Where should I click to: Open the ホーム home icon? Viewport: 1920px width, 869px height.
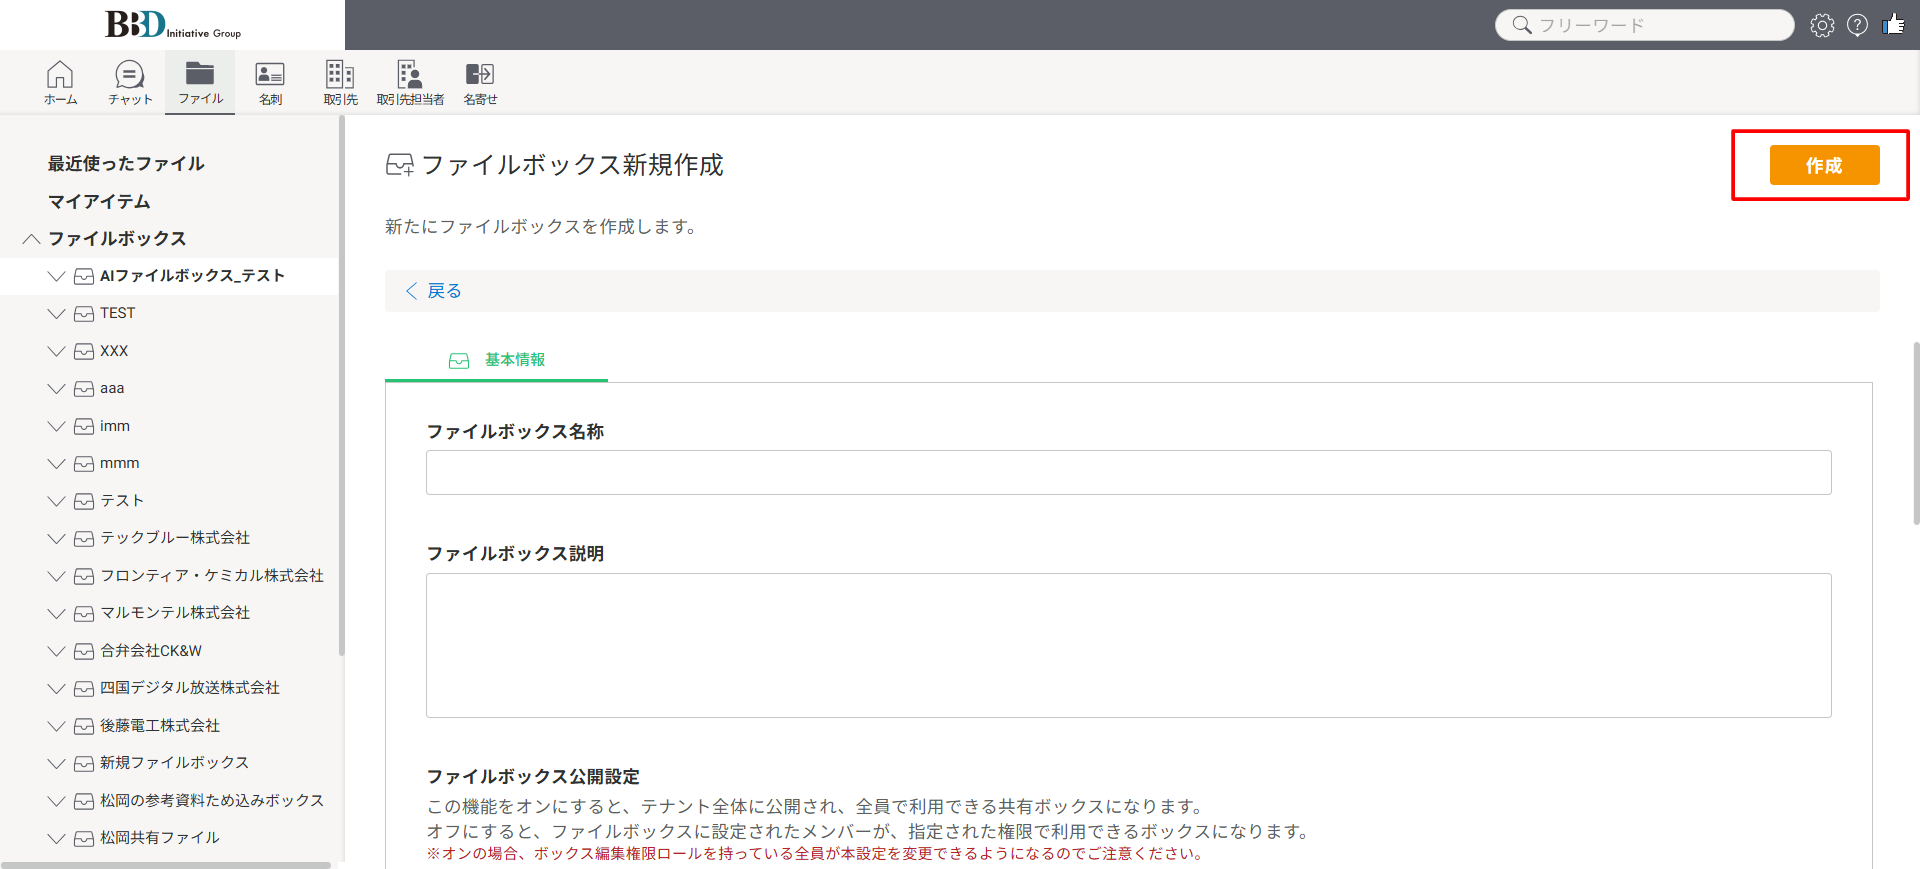click(x=60, y=82)
